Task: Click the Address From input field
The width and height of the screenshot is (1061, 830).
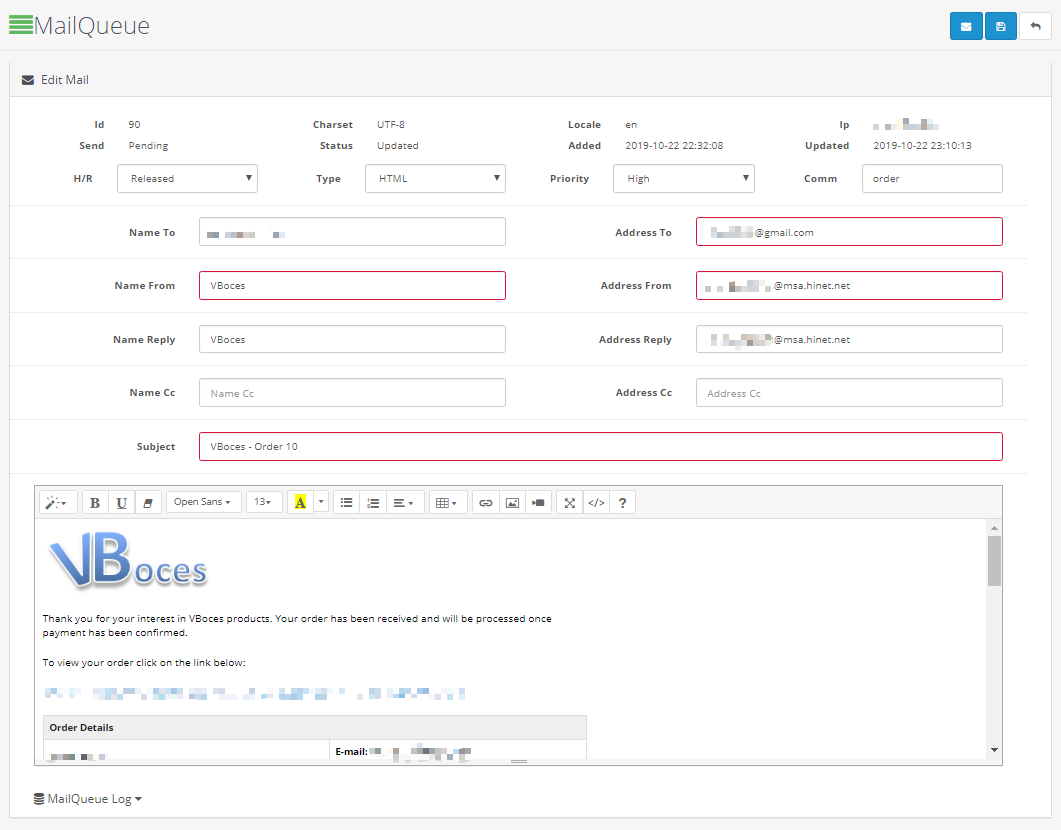Action: click(849, 285)
